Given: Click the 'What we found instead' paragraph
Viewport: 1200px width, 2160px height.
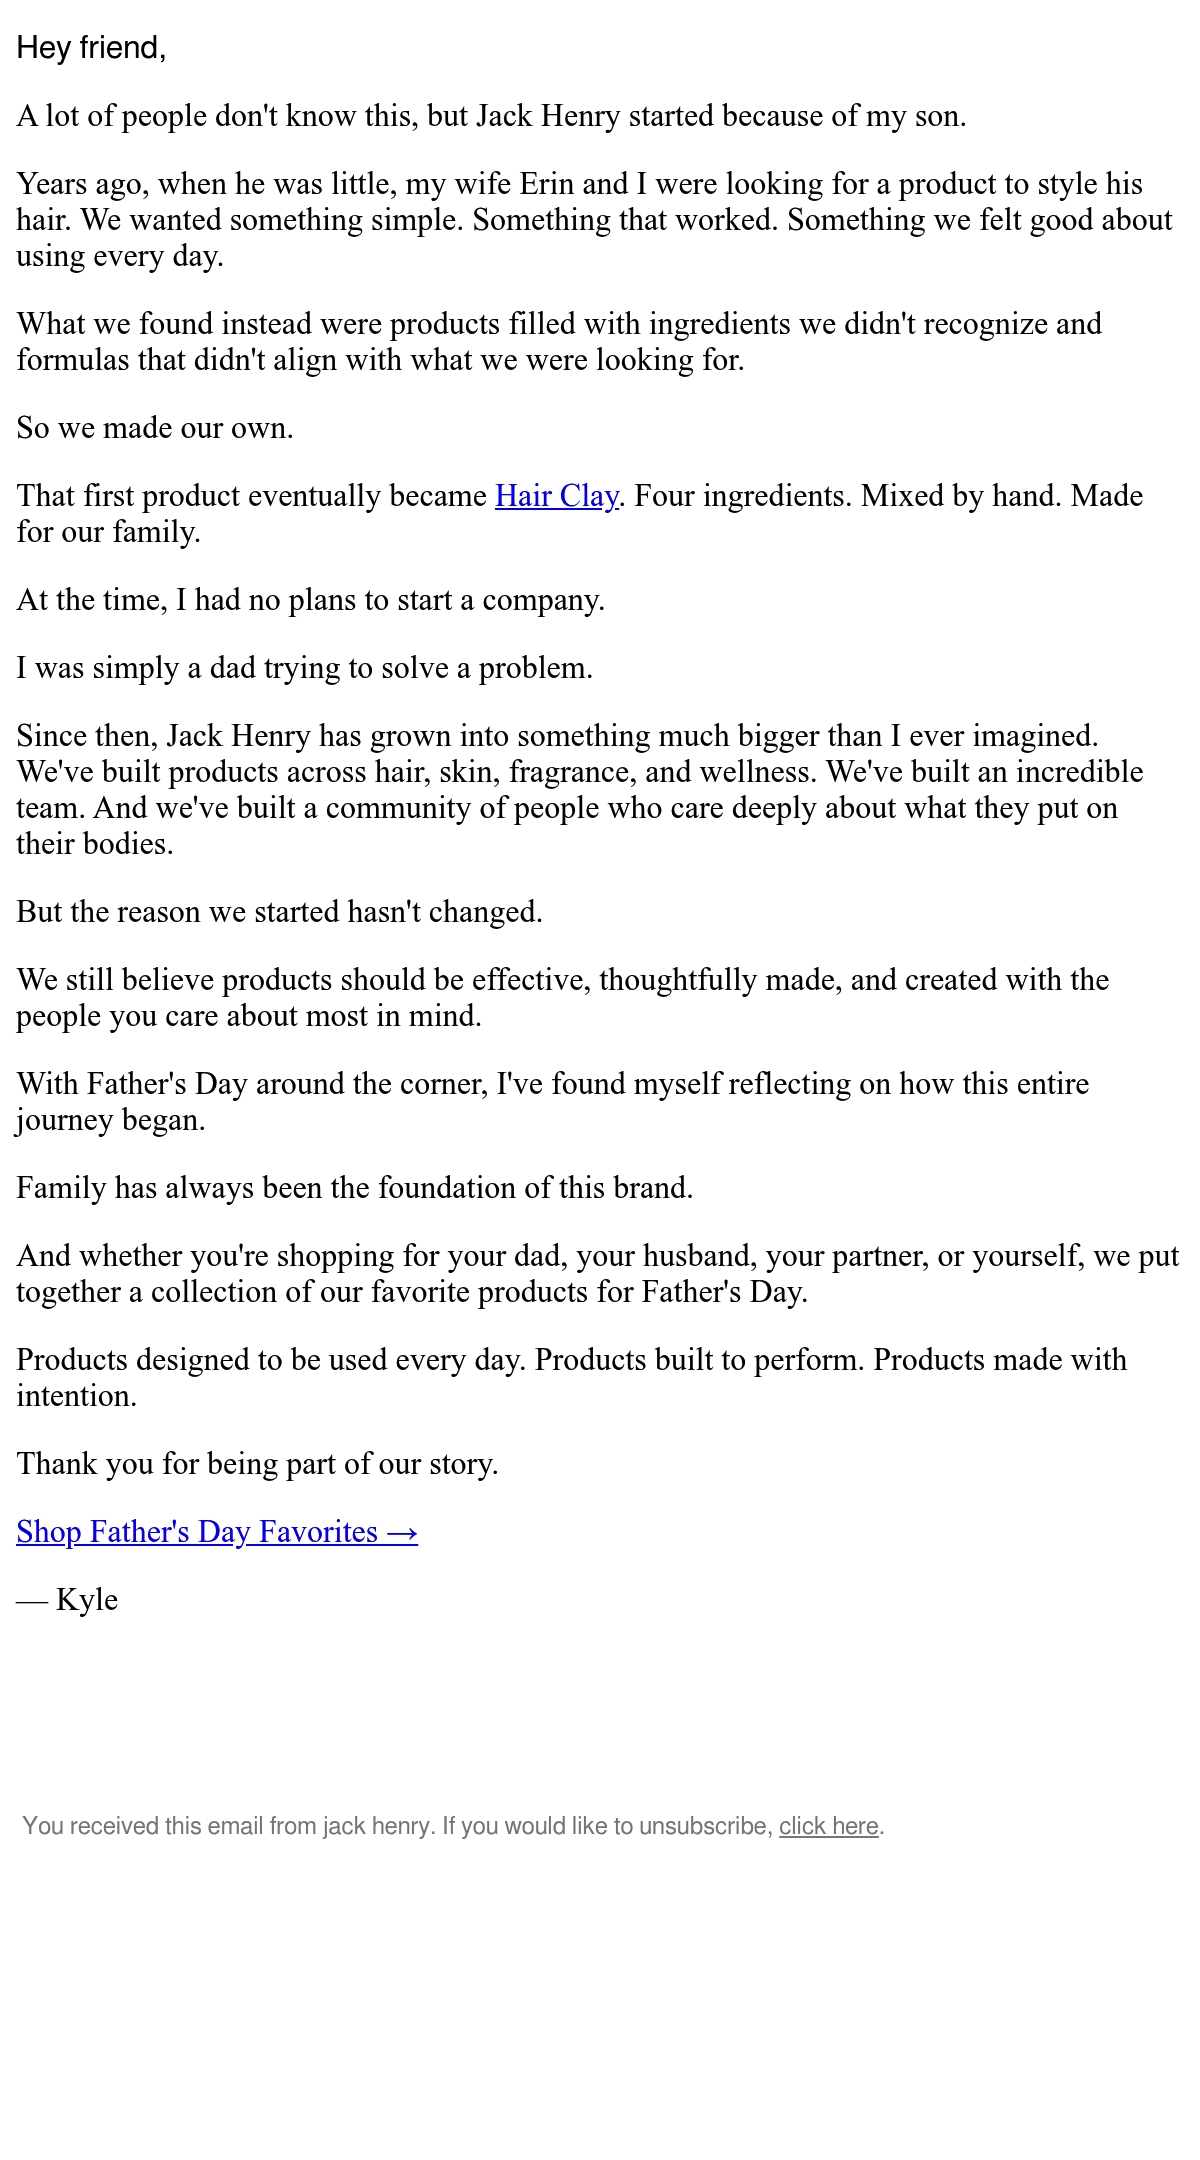Looking at the screenshot, I should point(559,342).
